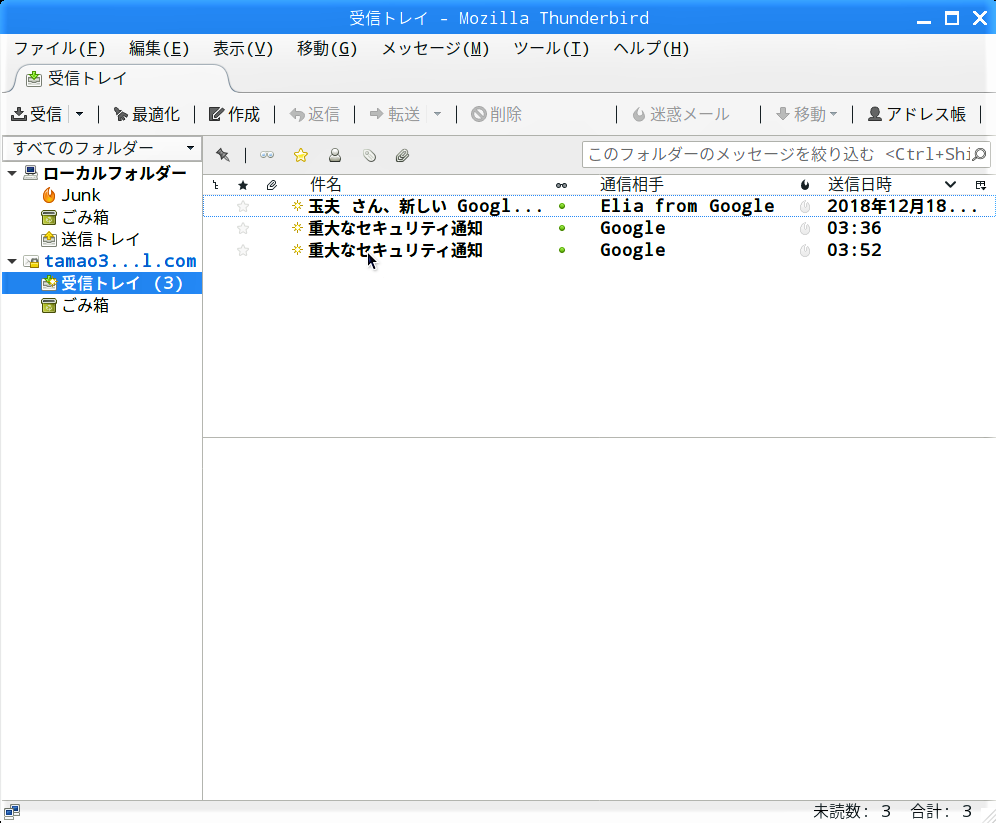This screenshot has width=996, height=823.
Task: Open the 転送 dropdown arrow
Action: [438, 114]
